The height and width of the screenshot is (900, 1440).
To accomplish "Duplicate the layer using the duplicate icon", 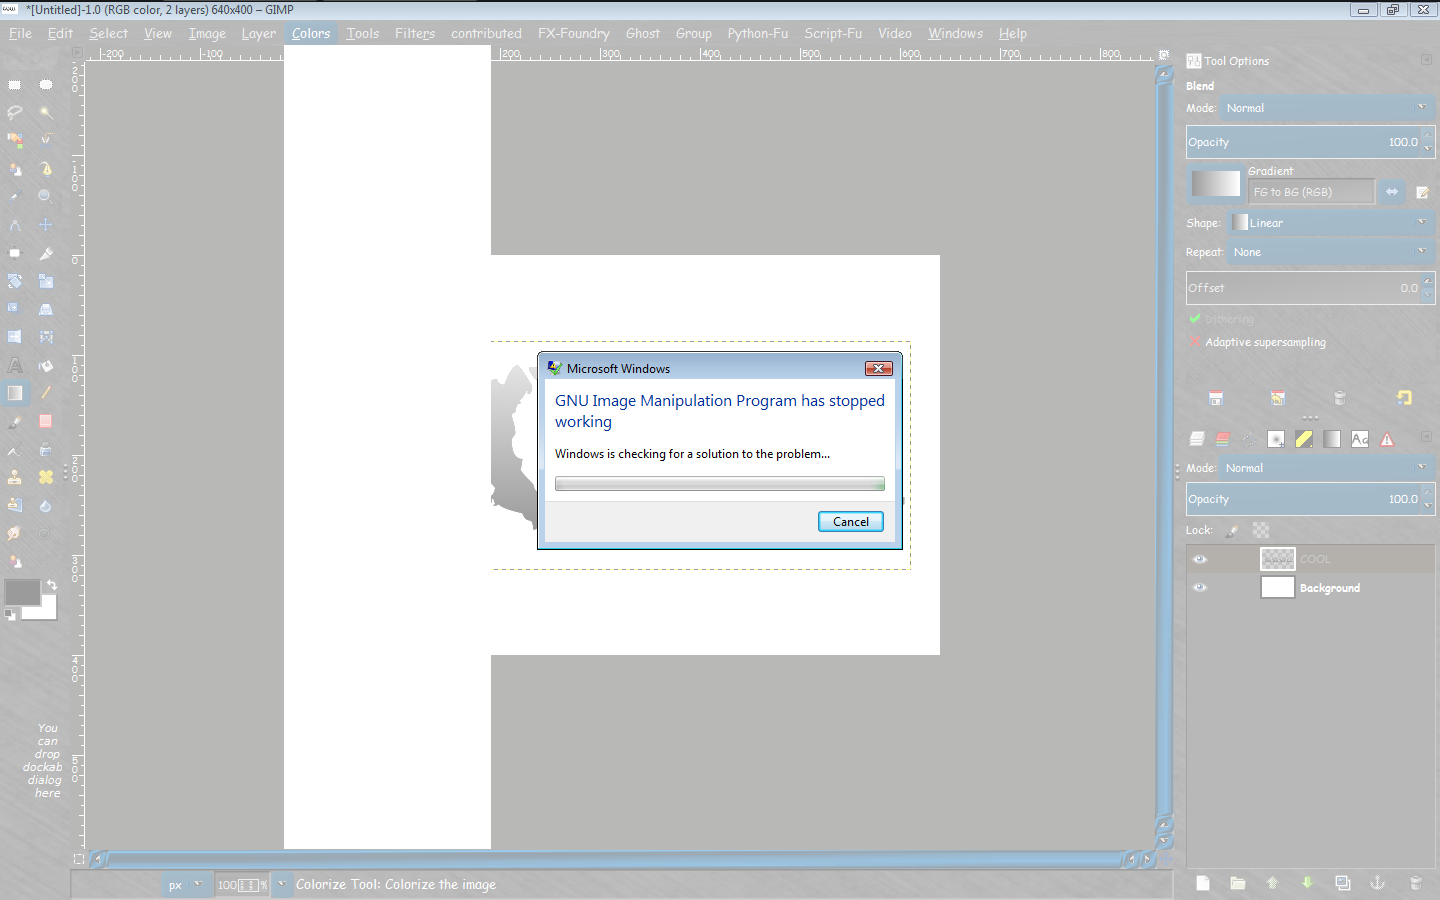I will tap(1343, 883).
